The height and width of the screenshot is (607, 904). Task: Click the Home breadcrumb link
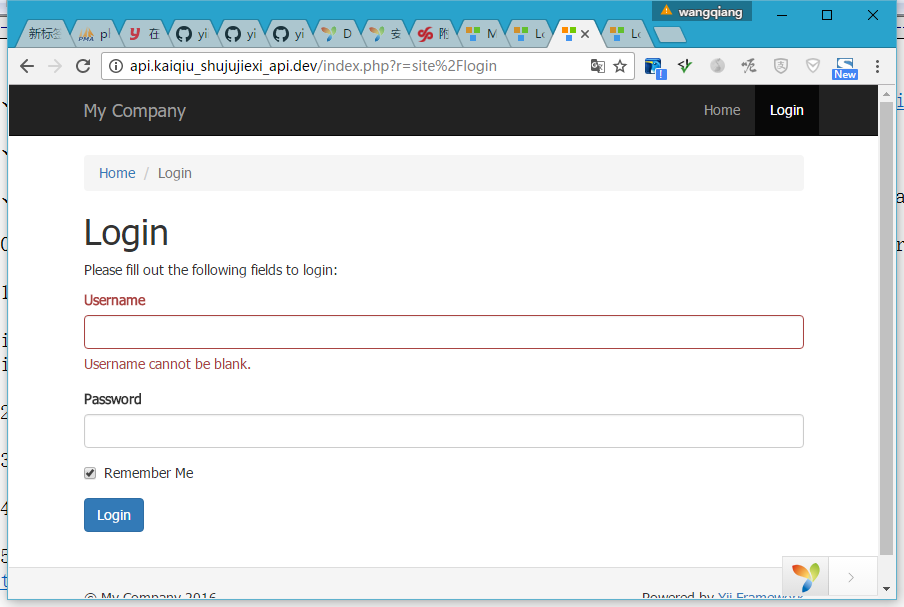pos(117,173)
